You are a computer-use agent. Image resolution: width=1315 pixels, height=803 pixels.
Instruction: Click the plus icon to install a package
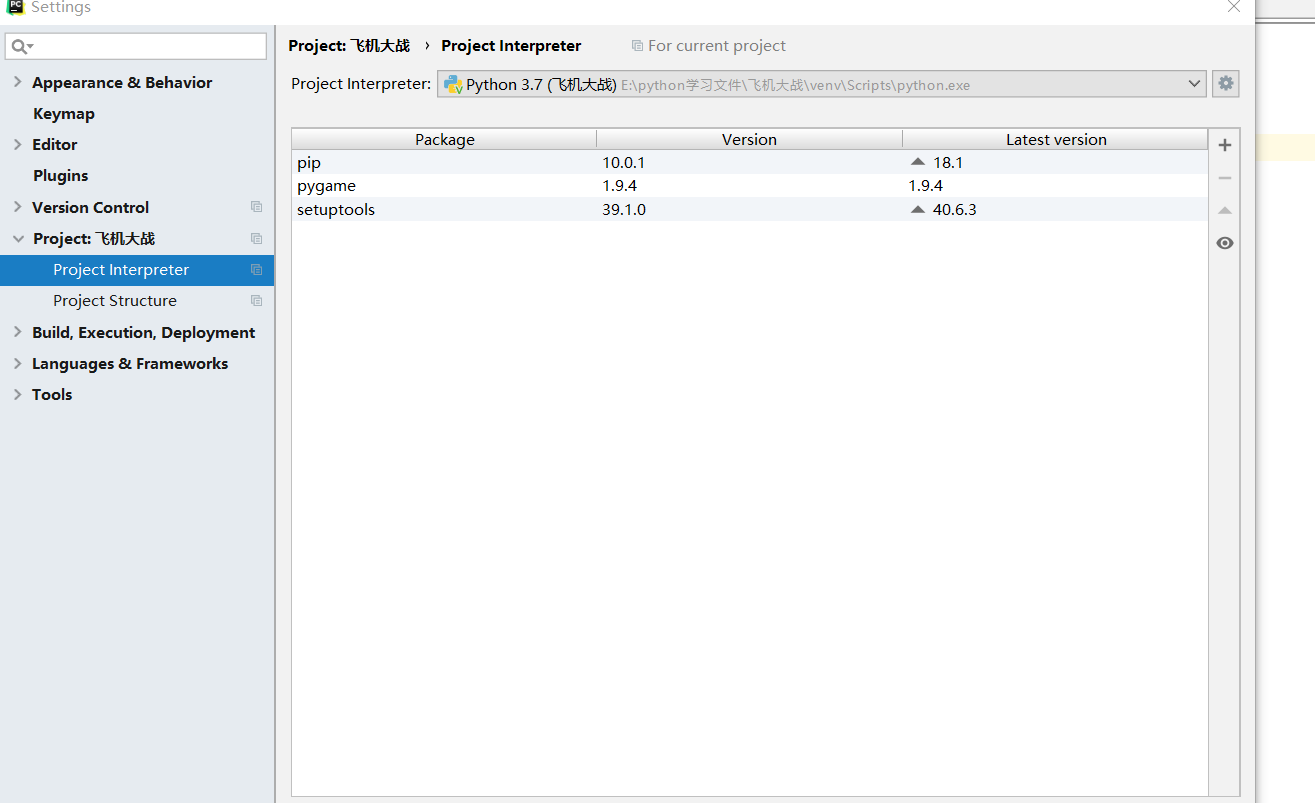pos(1224,144)
